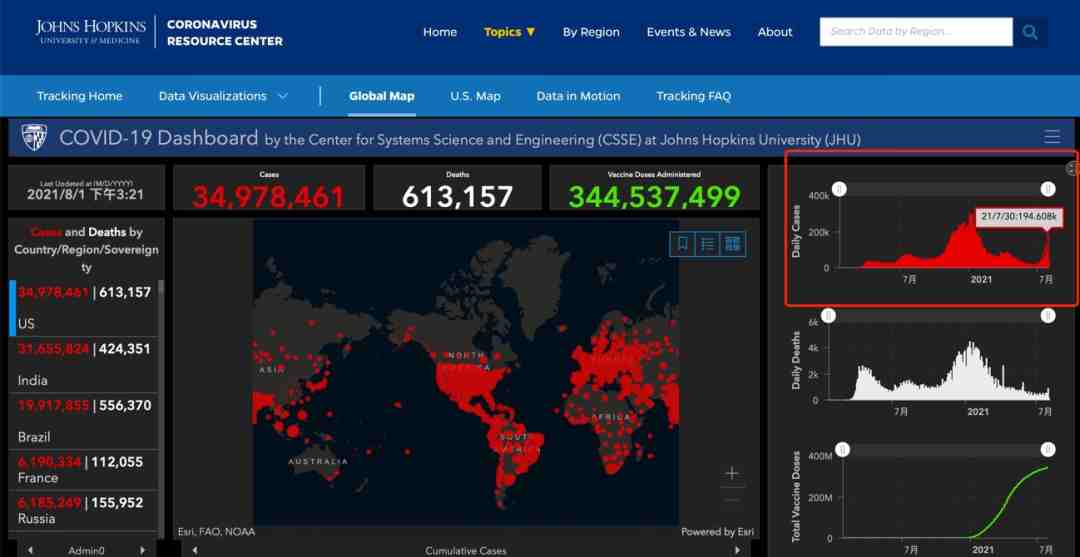Click total deaths number 613,157
The width and height of the screenshot is (1080, 557).
[457, 197]
